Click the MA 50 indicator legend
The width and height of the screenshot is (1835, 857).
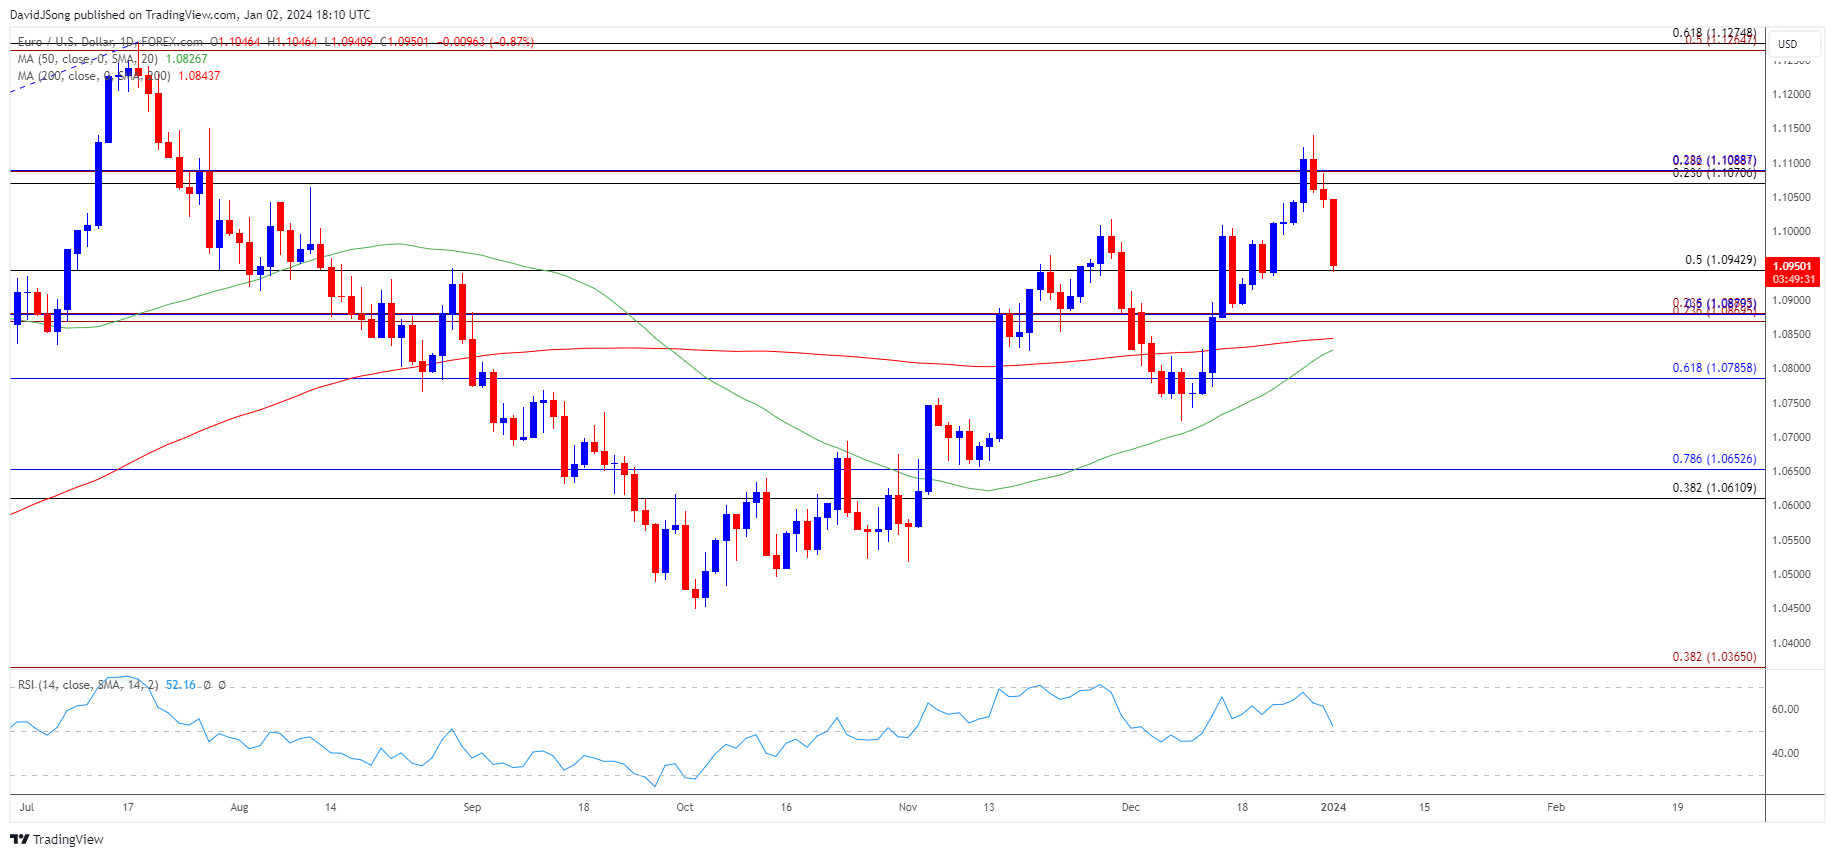[x=88, y=59]
